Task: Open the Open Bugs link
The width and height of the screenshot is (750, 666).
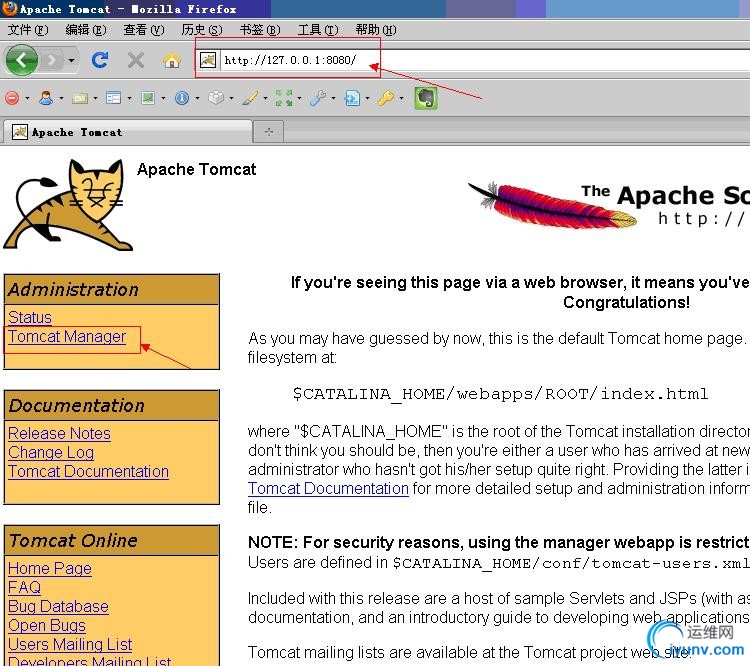Action: pyautogui.click(x=47, y=625)
